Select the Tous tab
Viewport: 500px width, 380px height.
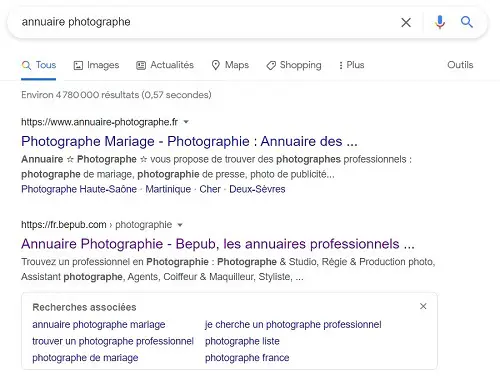(39, 65)
